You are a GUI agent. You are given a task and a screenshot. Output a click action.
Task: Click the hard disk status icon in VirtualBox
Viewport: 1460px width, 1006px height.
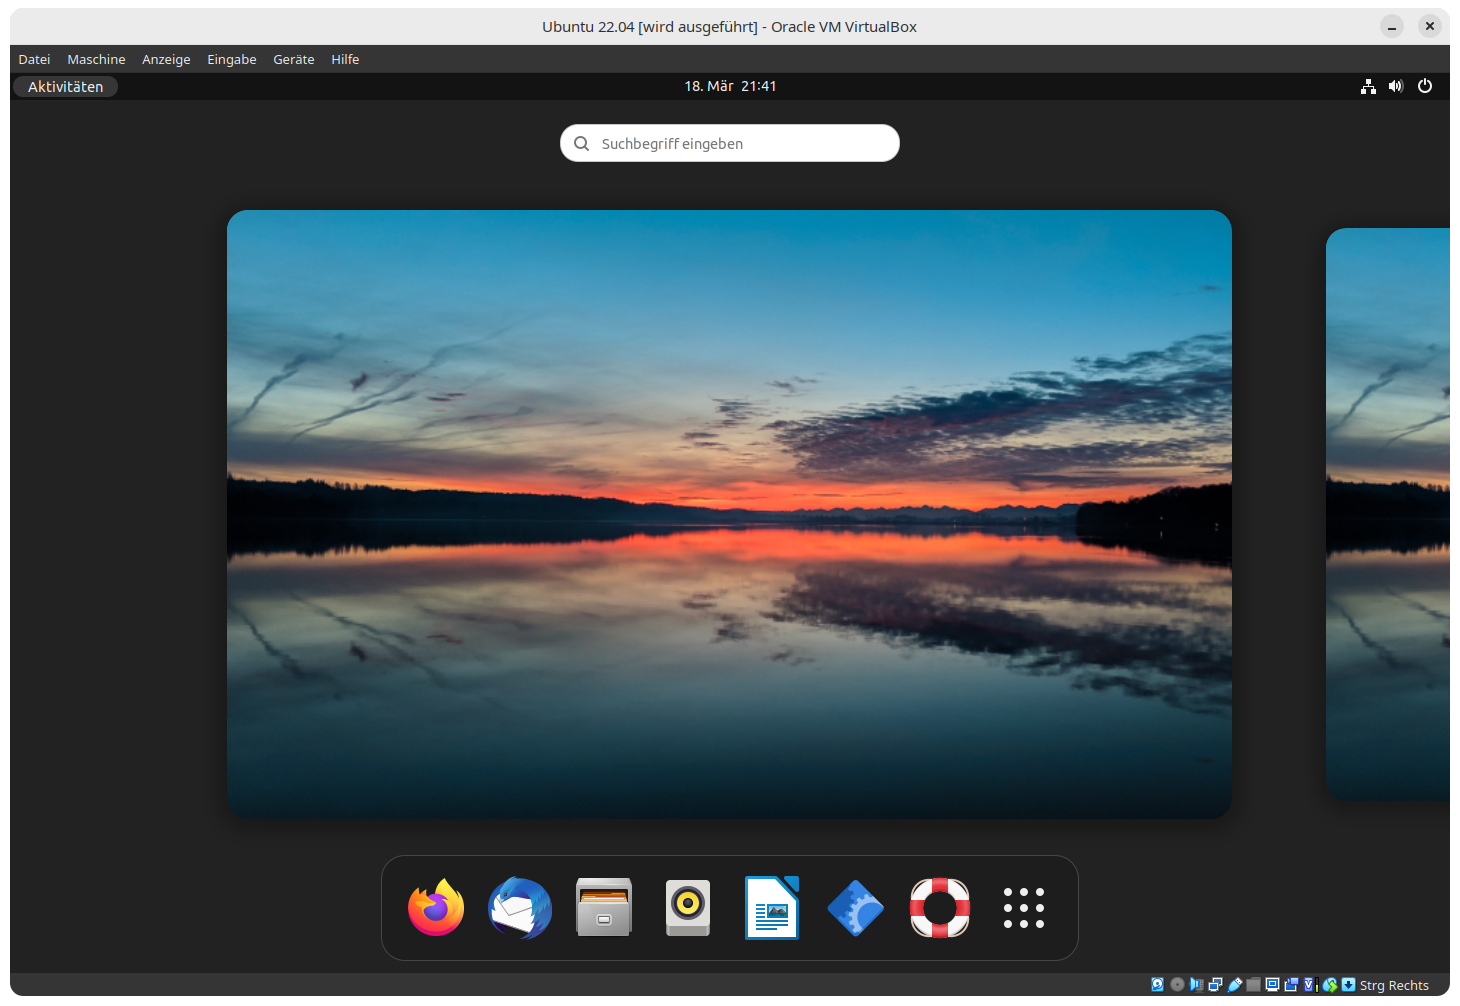1157,985
